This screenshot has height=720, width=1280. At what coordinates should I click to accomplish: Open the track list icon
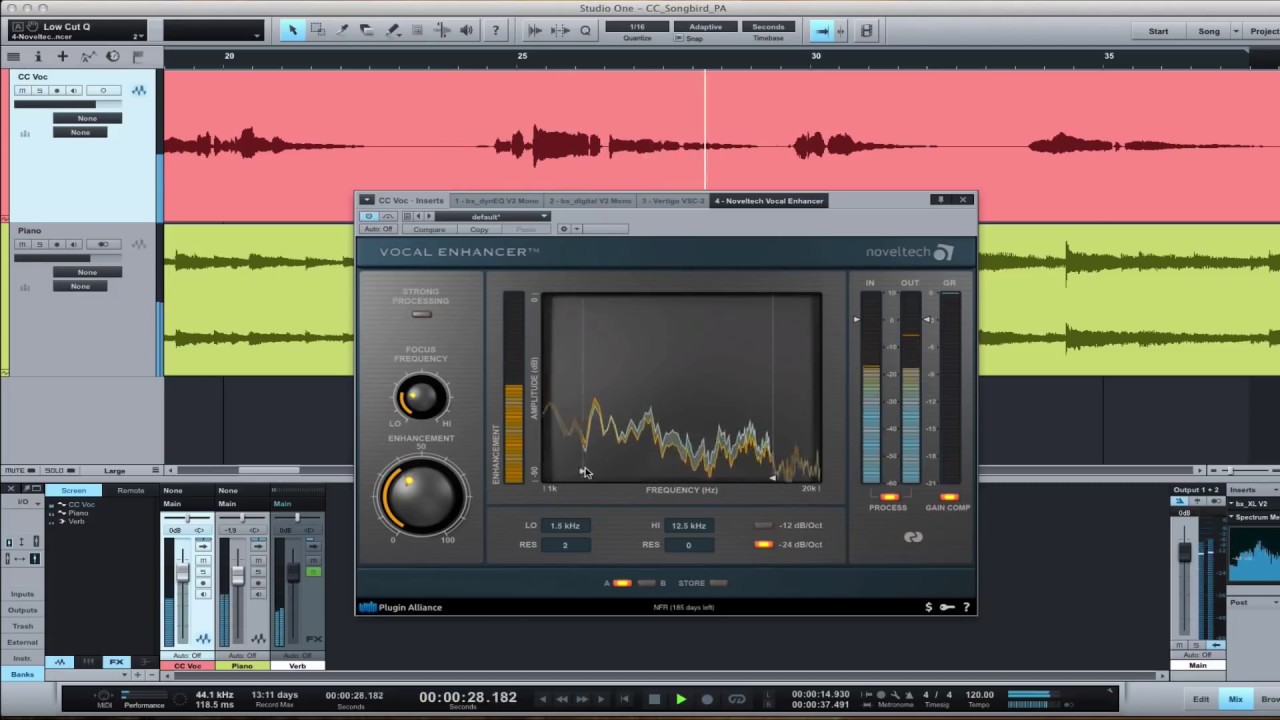click(14, 57)
